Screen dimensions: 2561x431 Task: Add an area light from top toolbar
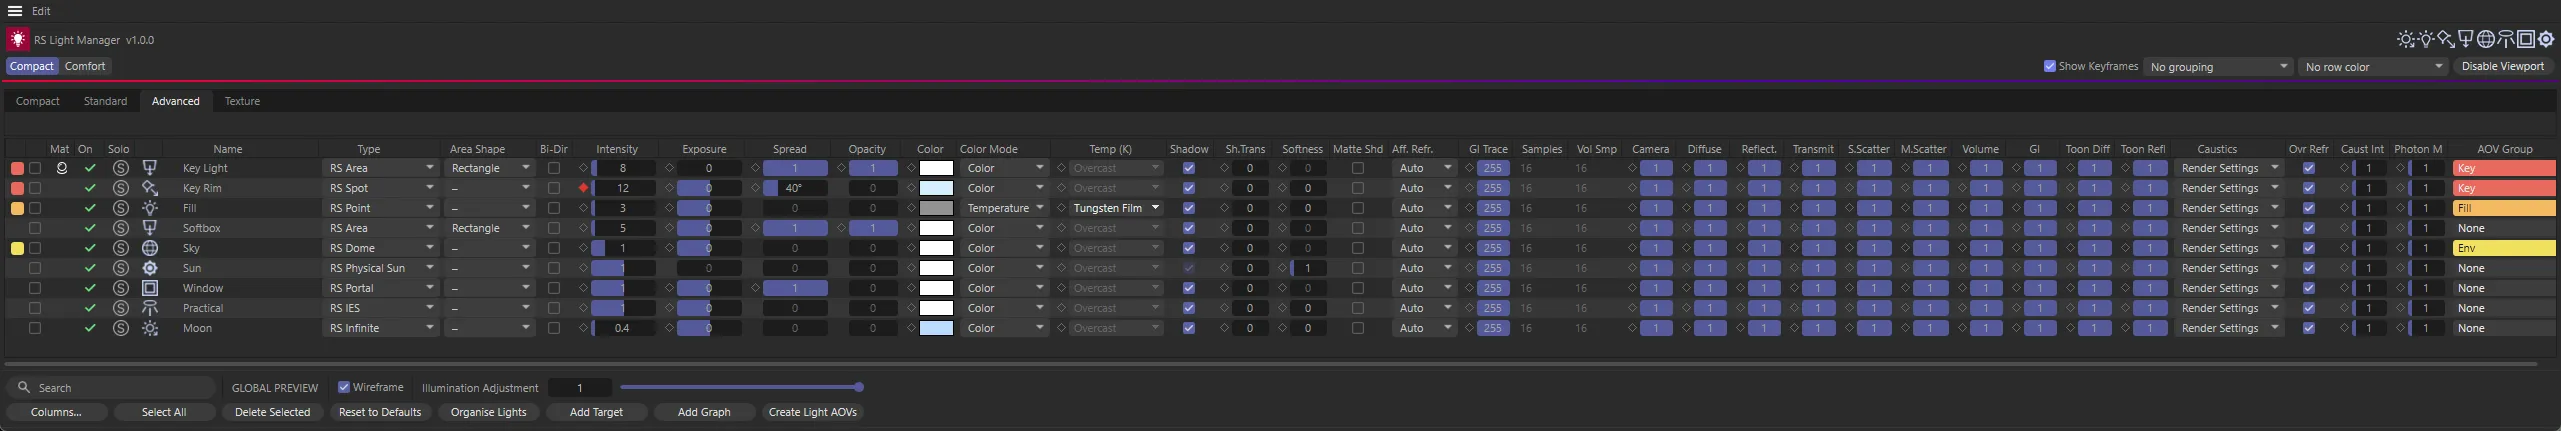coord(2466,40)
